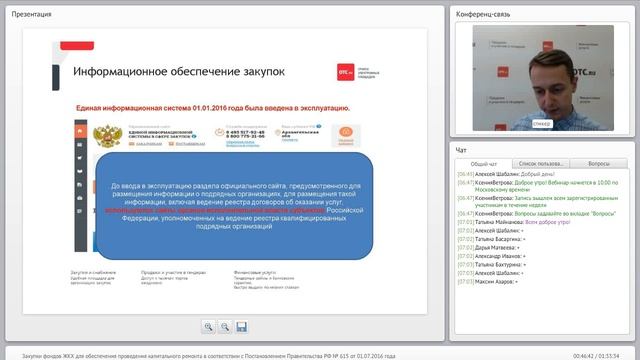Click red line about Единая информационная система

point(213,108)
